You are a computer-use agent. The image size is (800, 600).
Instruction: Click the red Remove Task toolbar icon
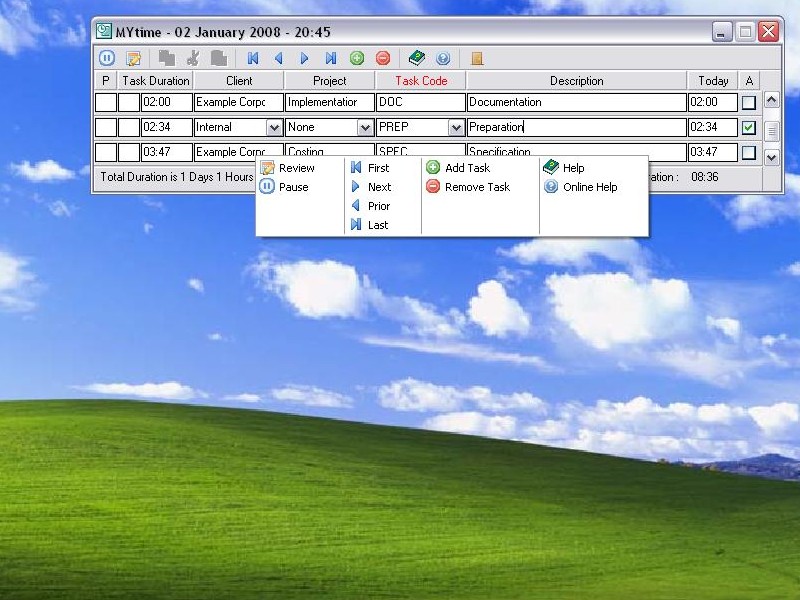point(383,58)
